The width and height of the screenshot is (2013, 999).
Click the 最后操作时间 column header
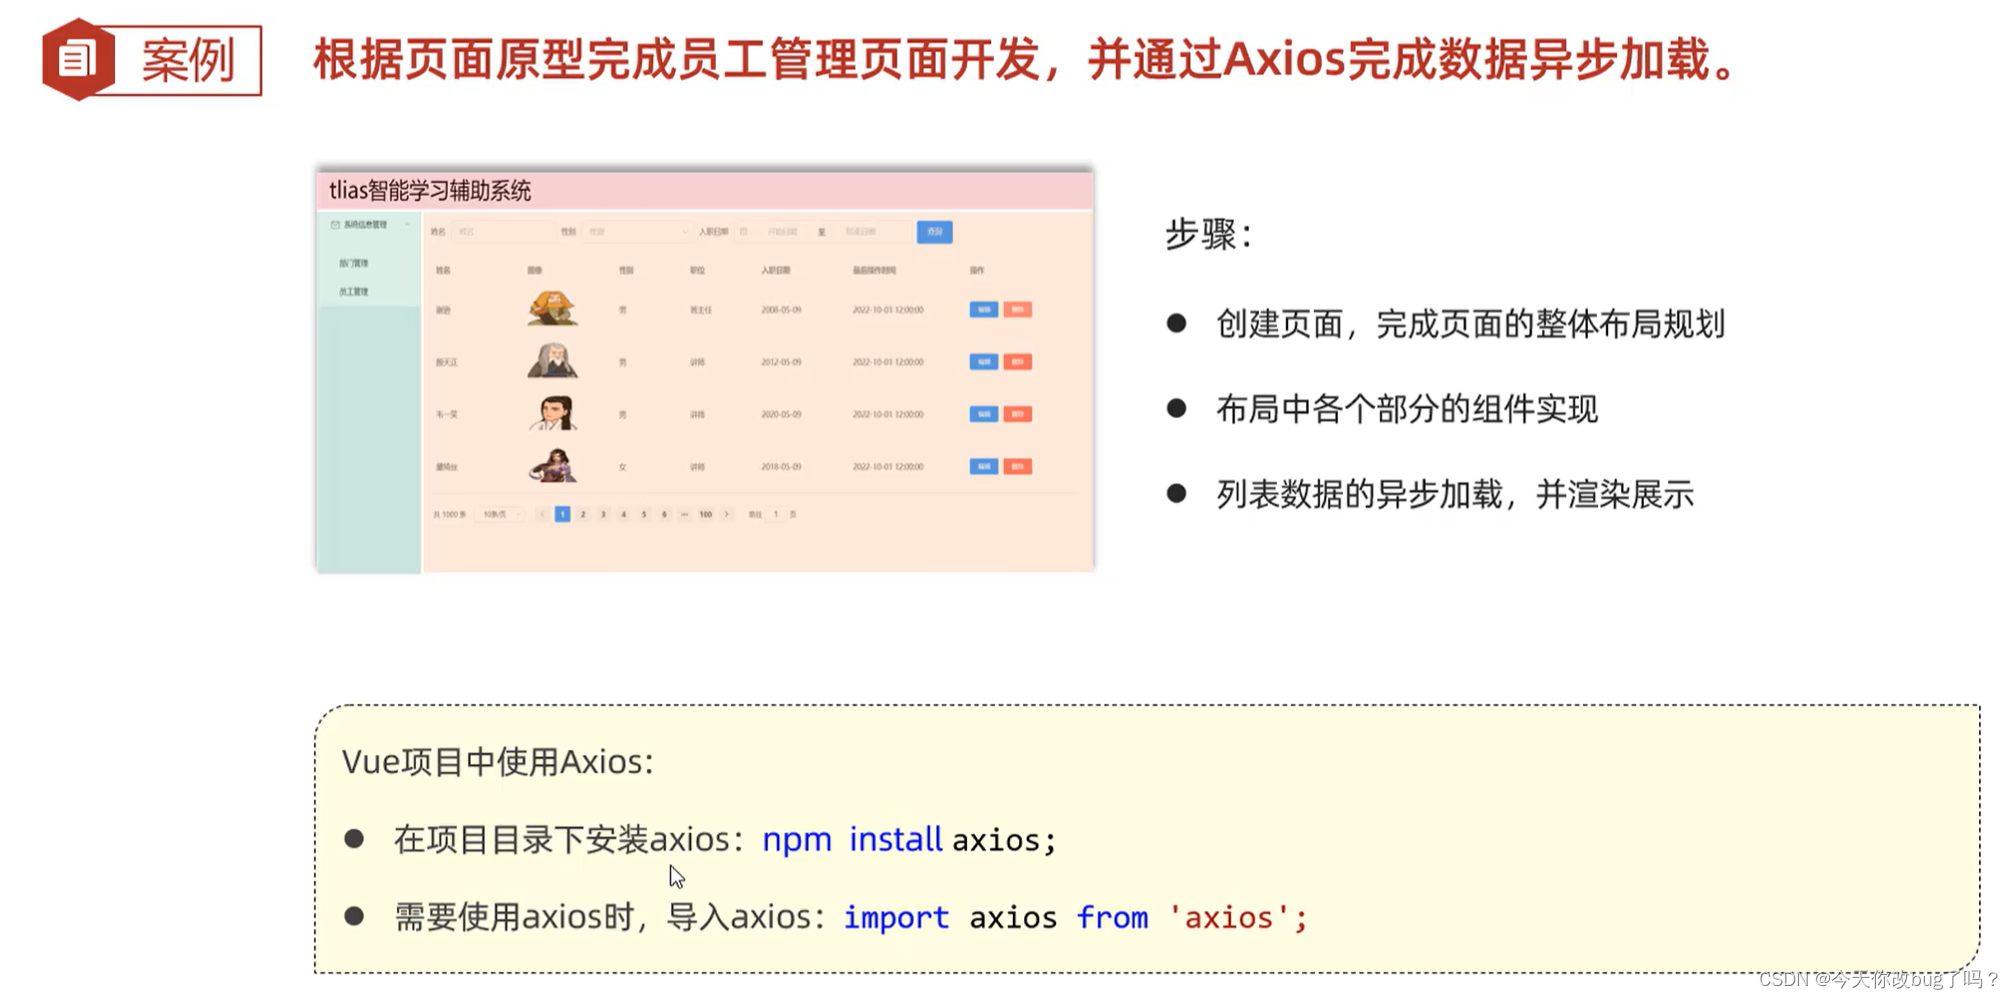pos(874,270)
